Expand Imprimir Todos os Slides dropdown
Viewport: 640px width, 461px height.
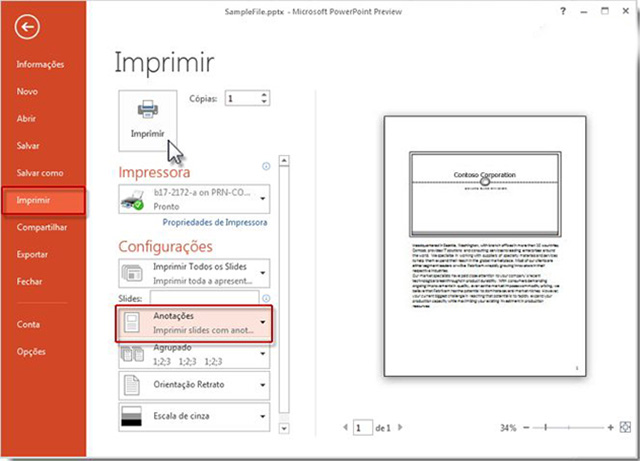click(x=194, y=273)
